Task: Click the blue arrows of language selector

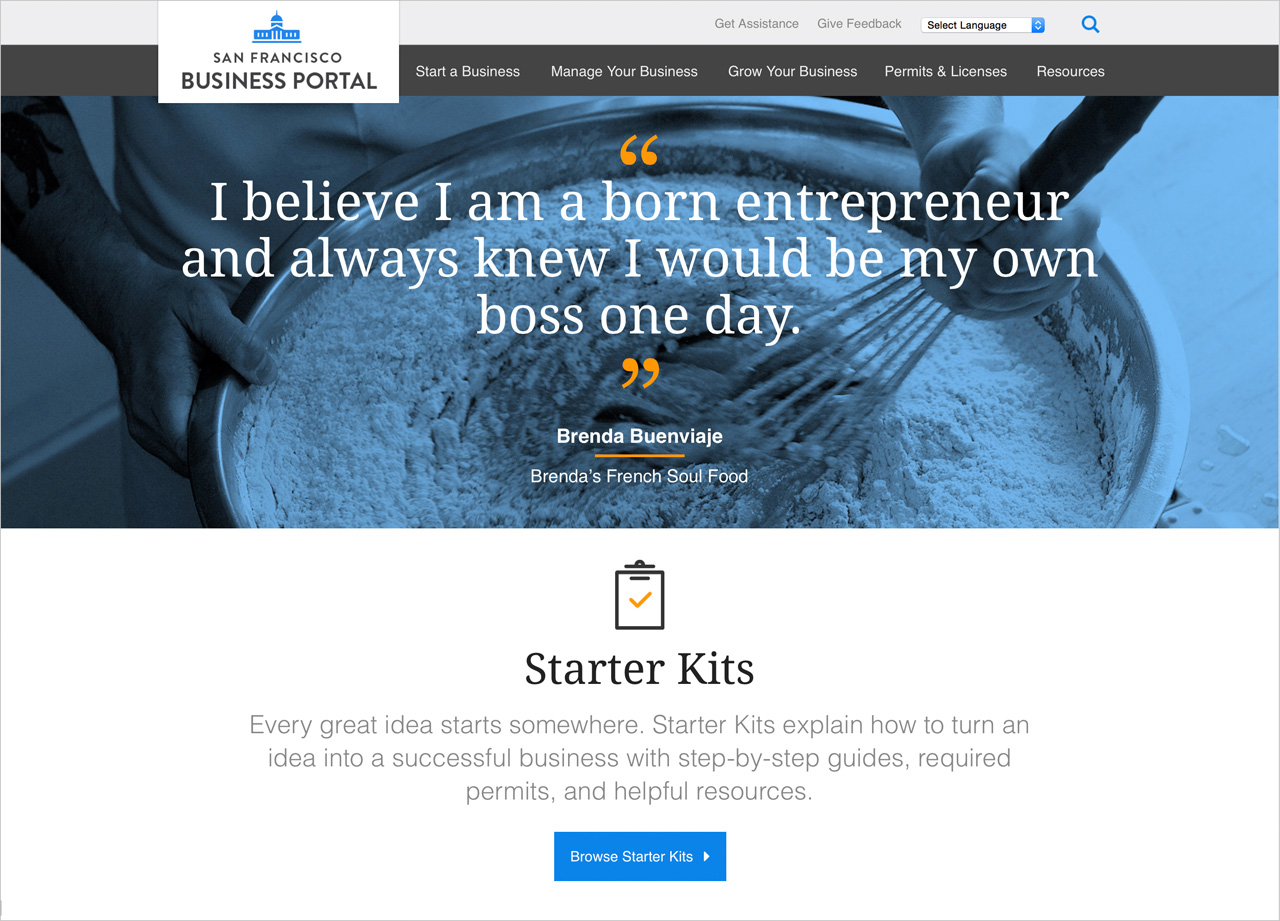Action: pos(1038,25)
